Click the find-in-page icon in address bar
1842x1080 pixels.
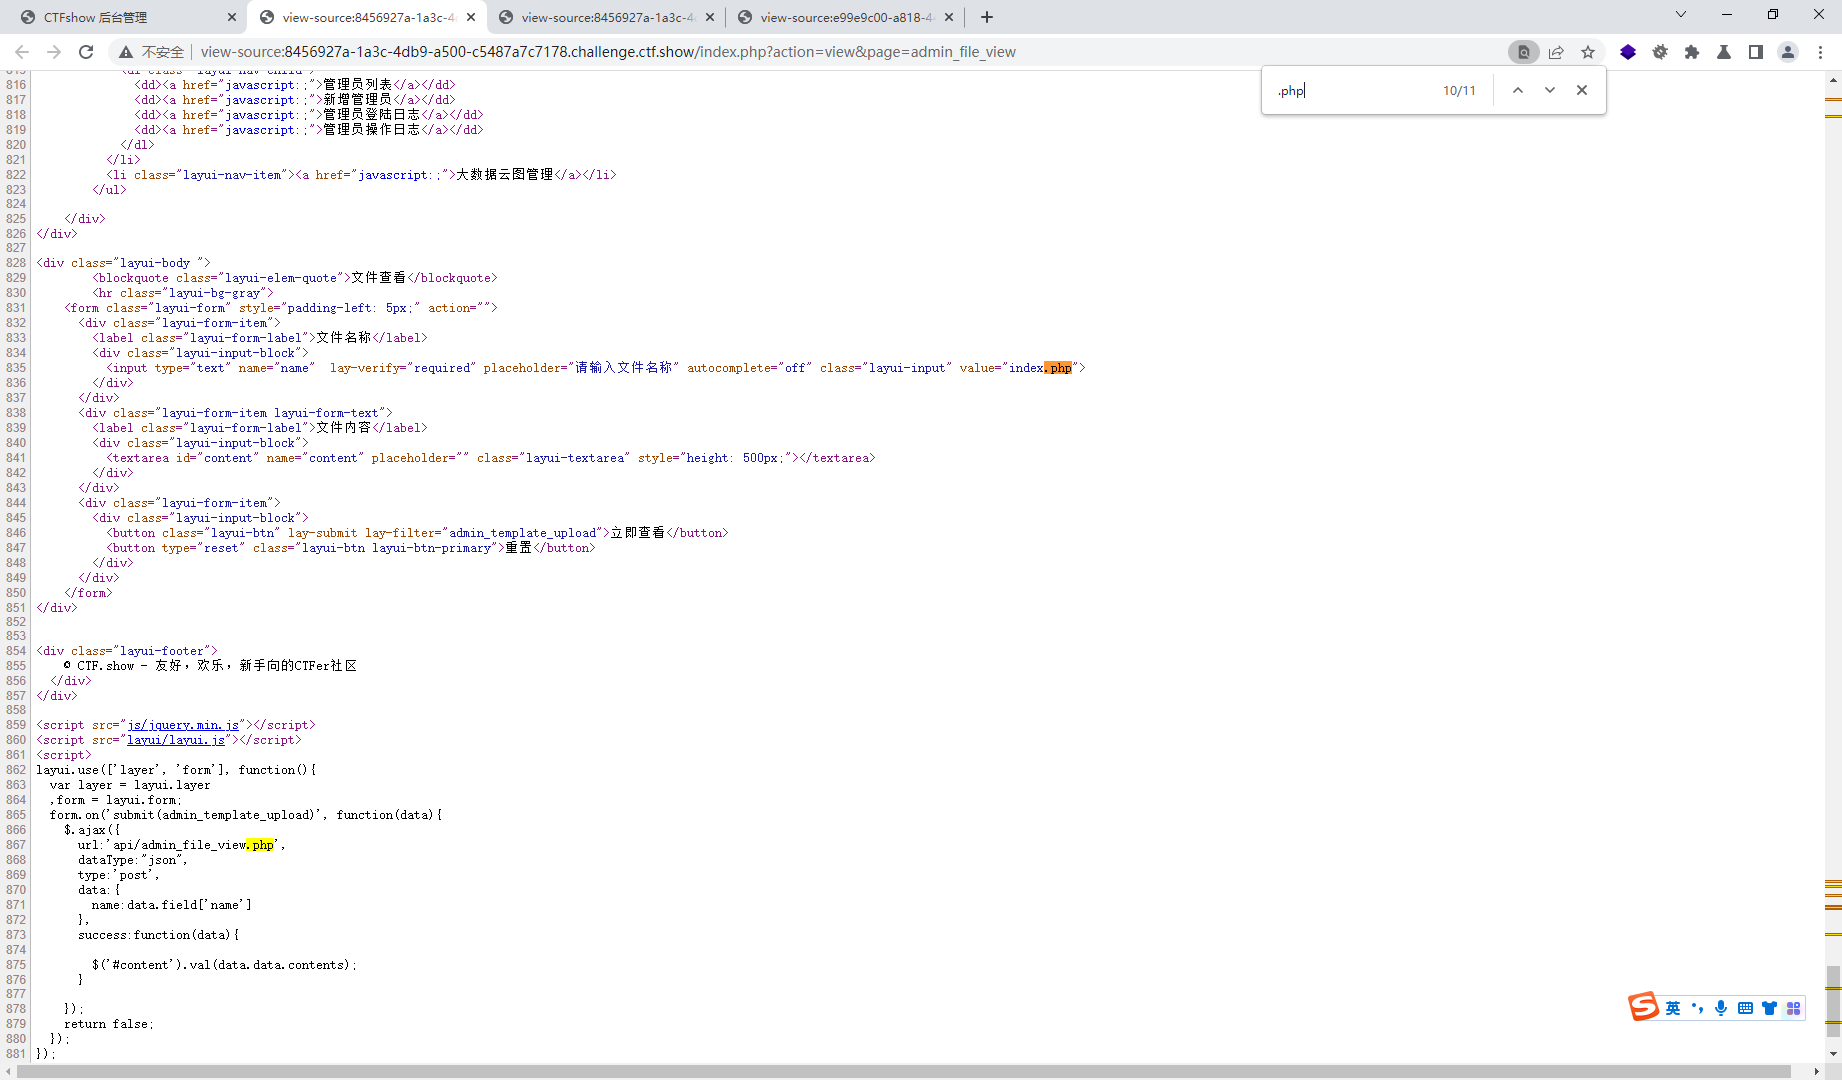point(1523,52)
